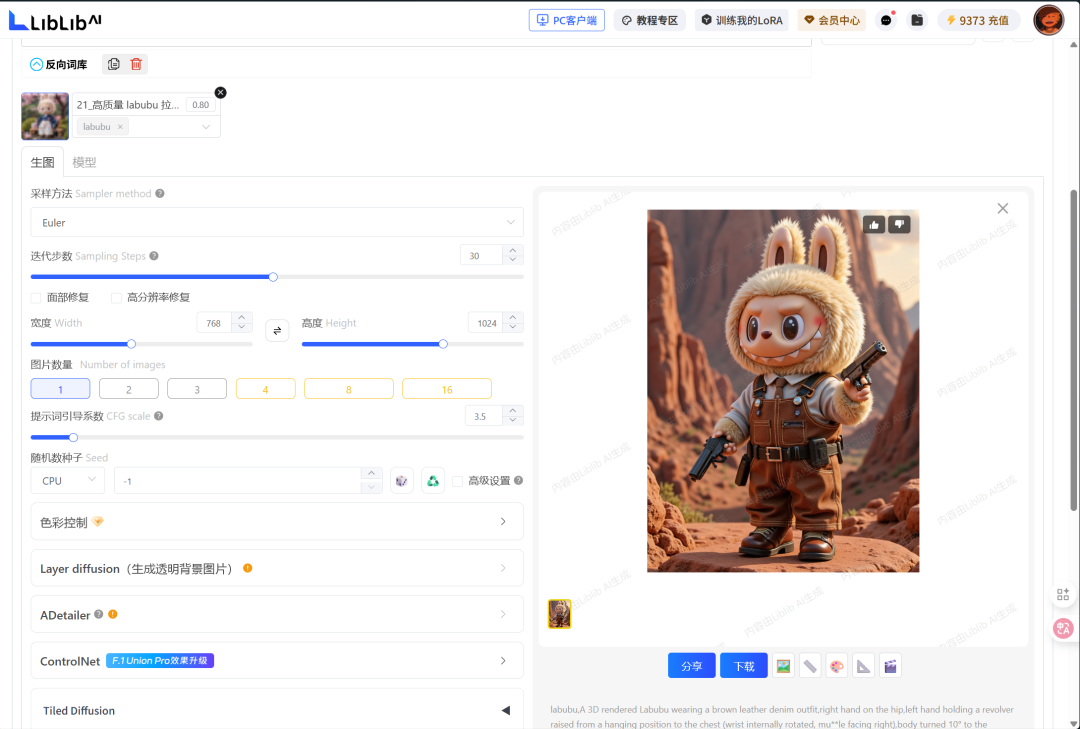Open 训练我的LoRA in the header
The image size is (1080, 729).
pyautogui.click(x=742, y=20)
